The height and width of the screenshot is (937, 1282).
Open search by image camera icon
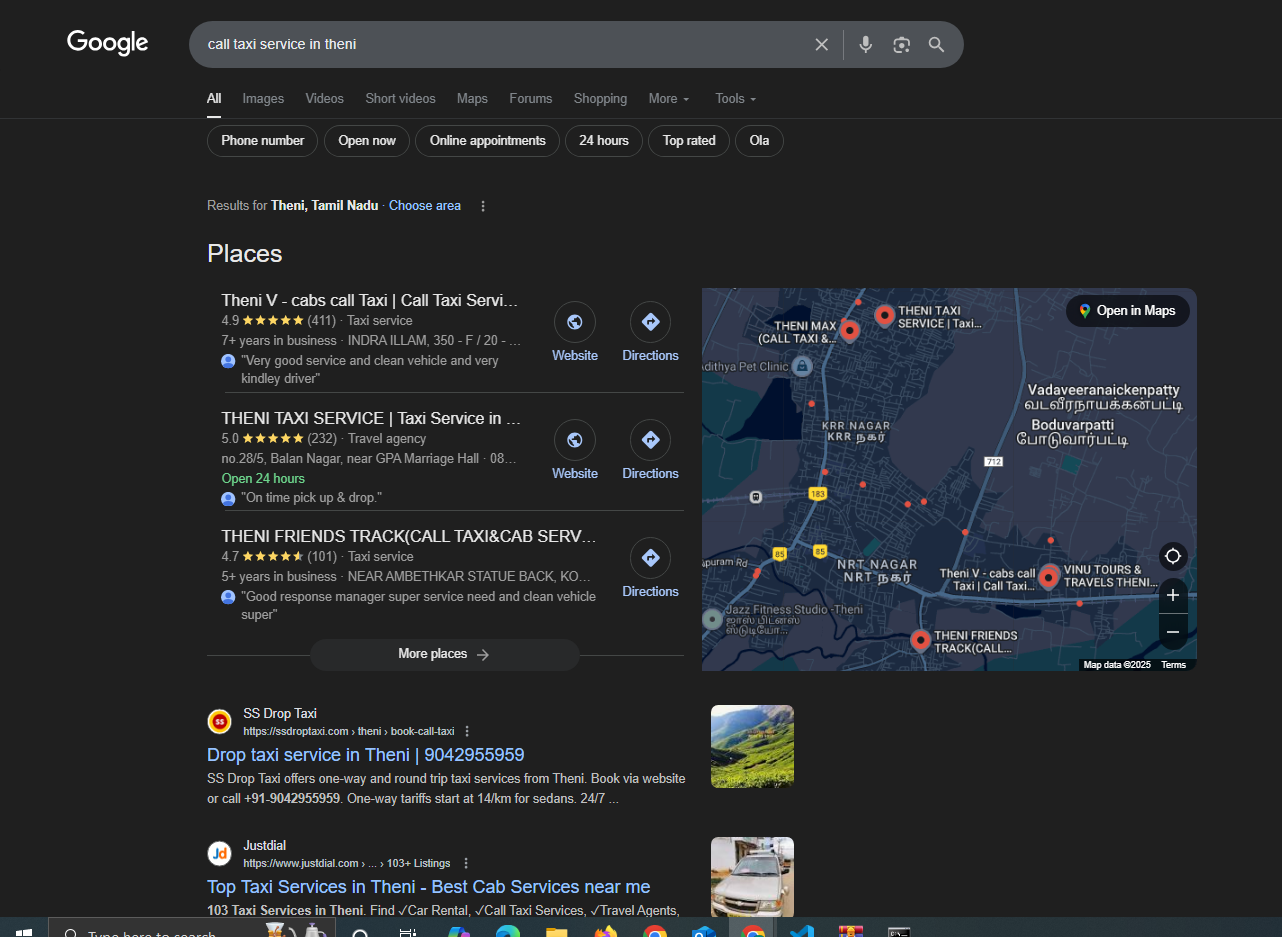pyautogui.click(x=902, y=45)
